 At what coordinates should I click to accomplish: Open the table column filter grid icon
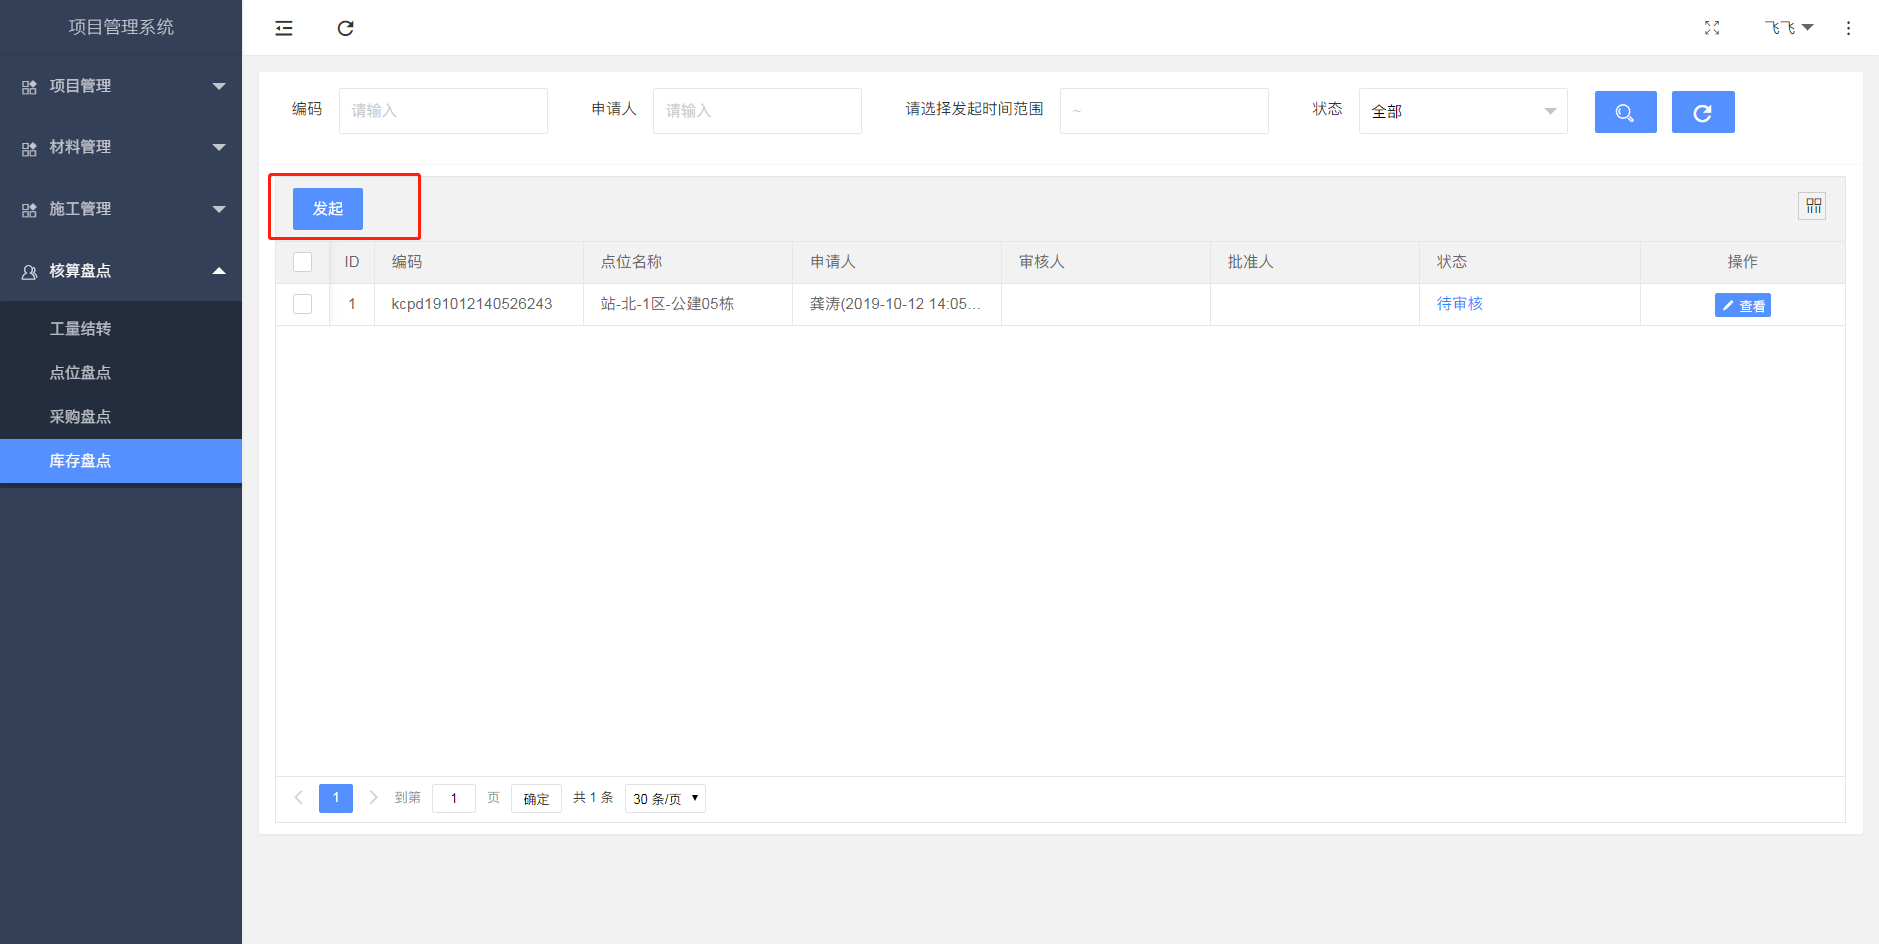1813,206
